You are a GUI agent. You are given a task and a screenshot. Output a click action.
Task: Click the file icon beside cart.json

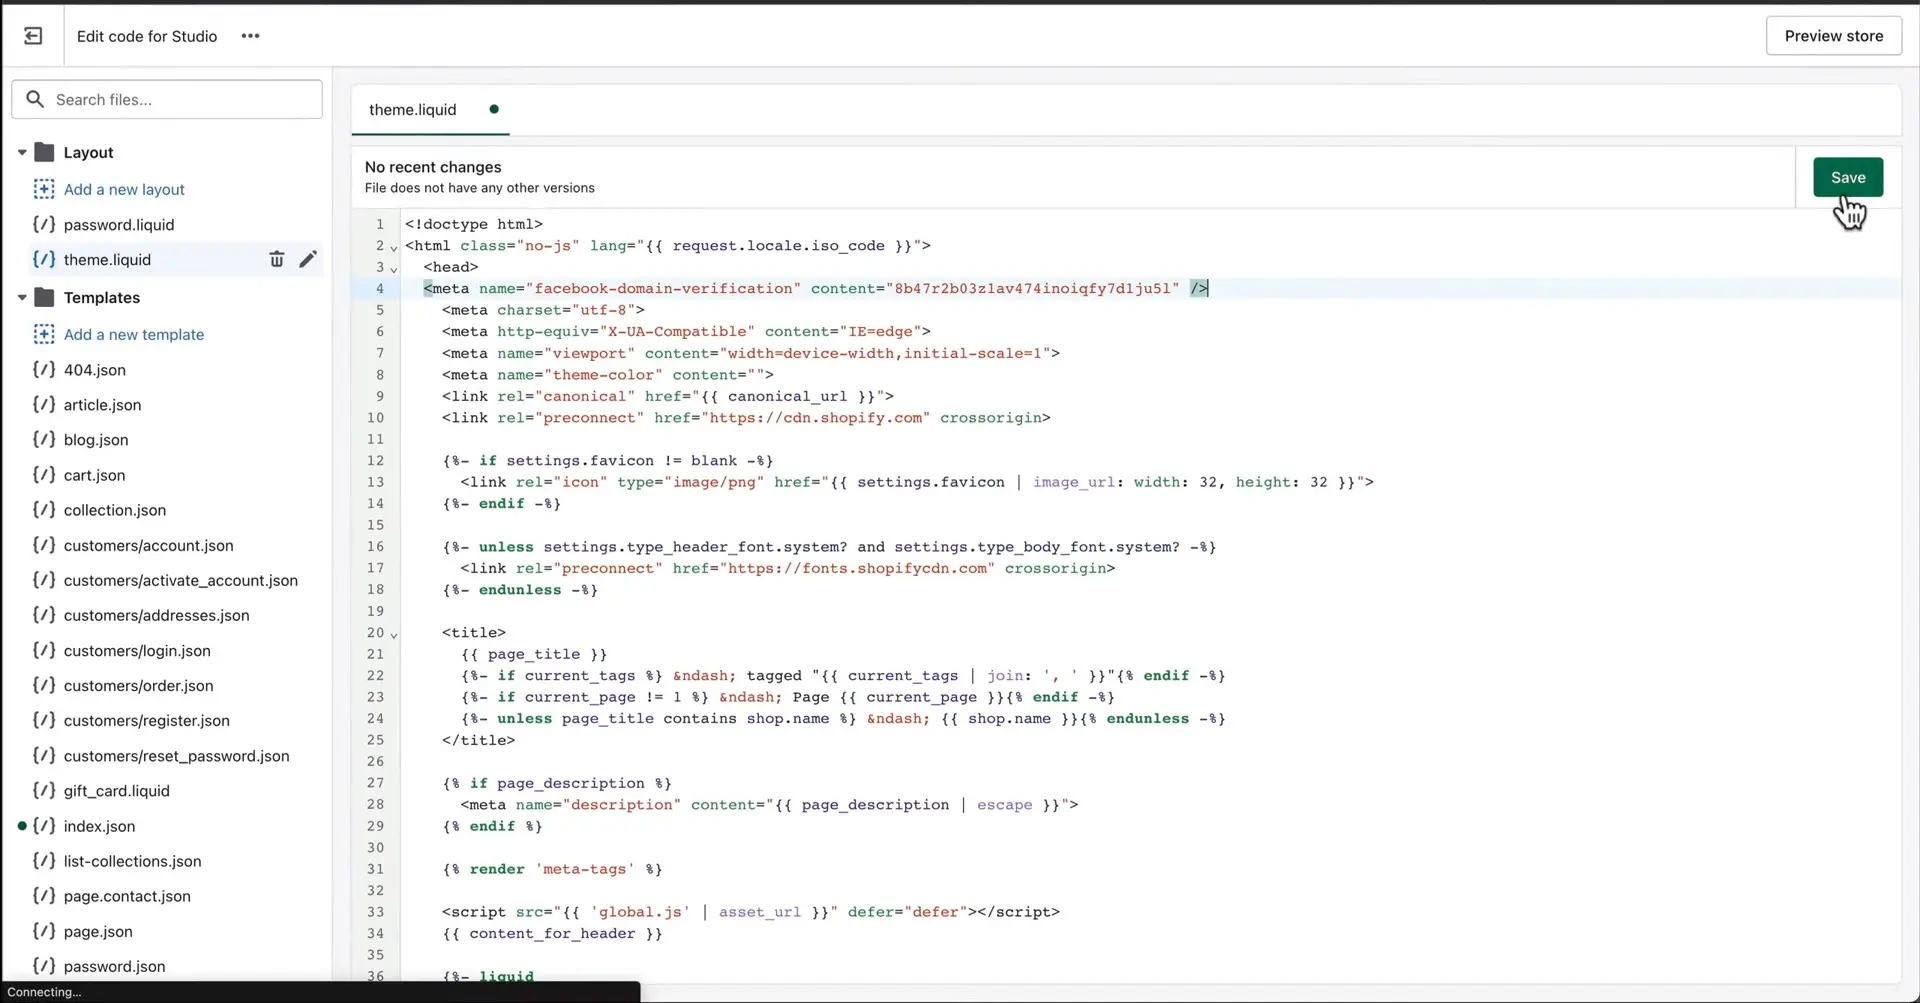44,474
